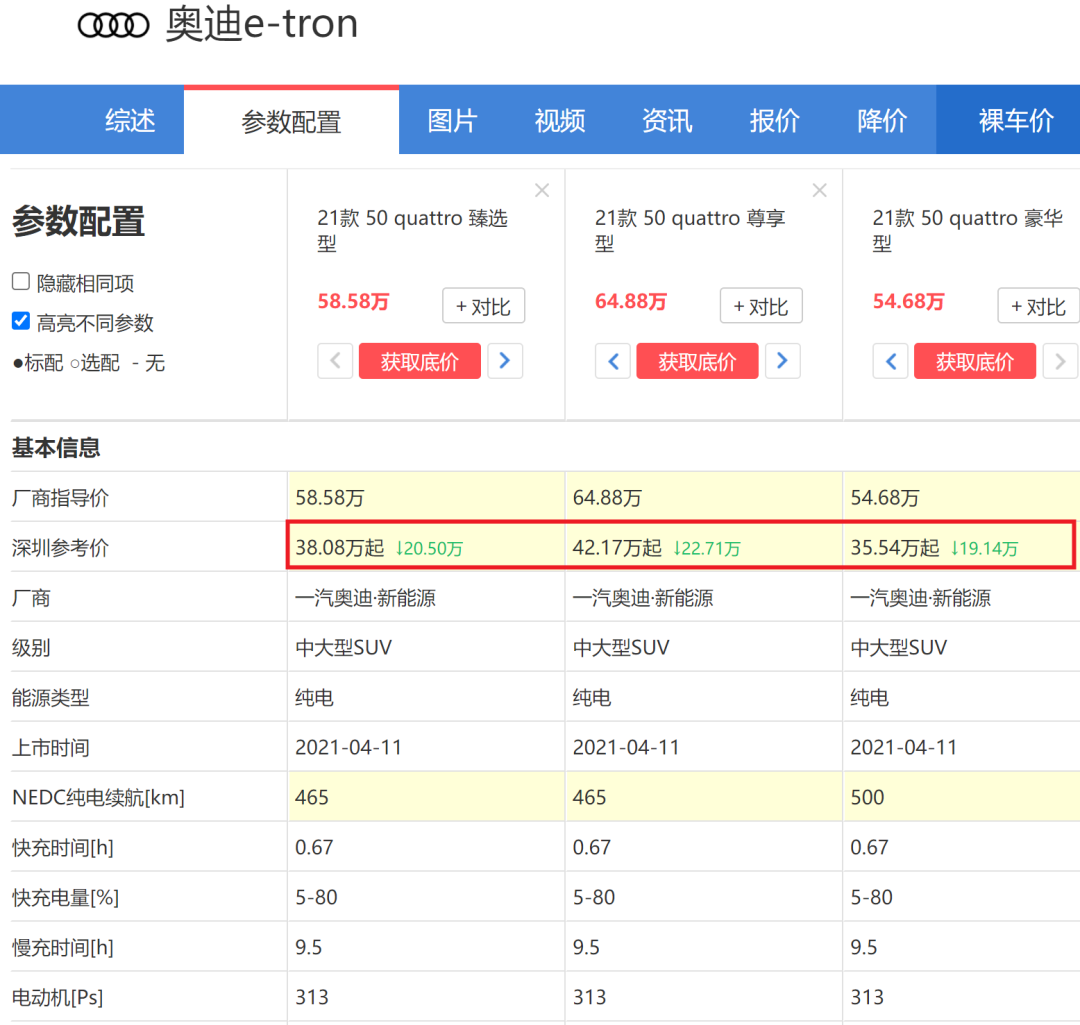Go to next trim for 豪华型
This screenshot has width=1080, height=1025.
[1060, 361]
